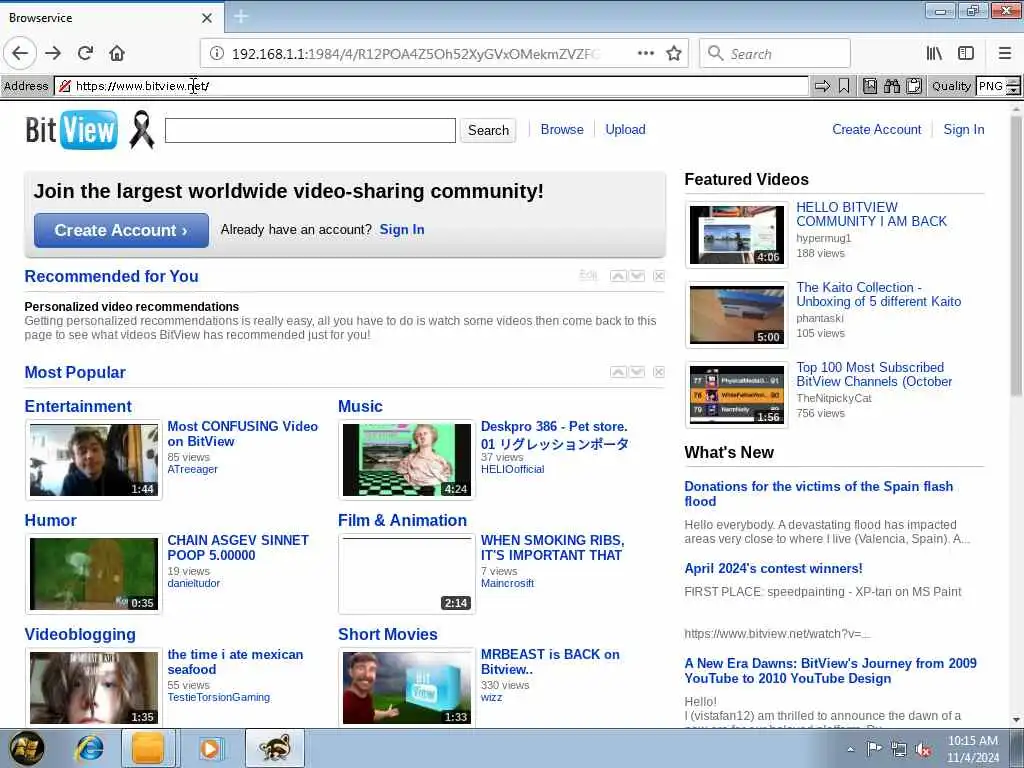Go back using the Firefox back arrow

point(20,53)
